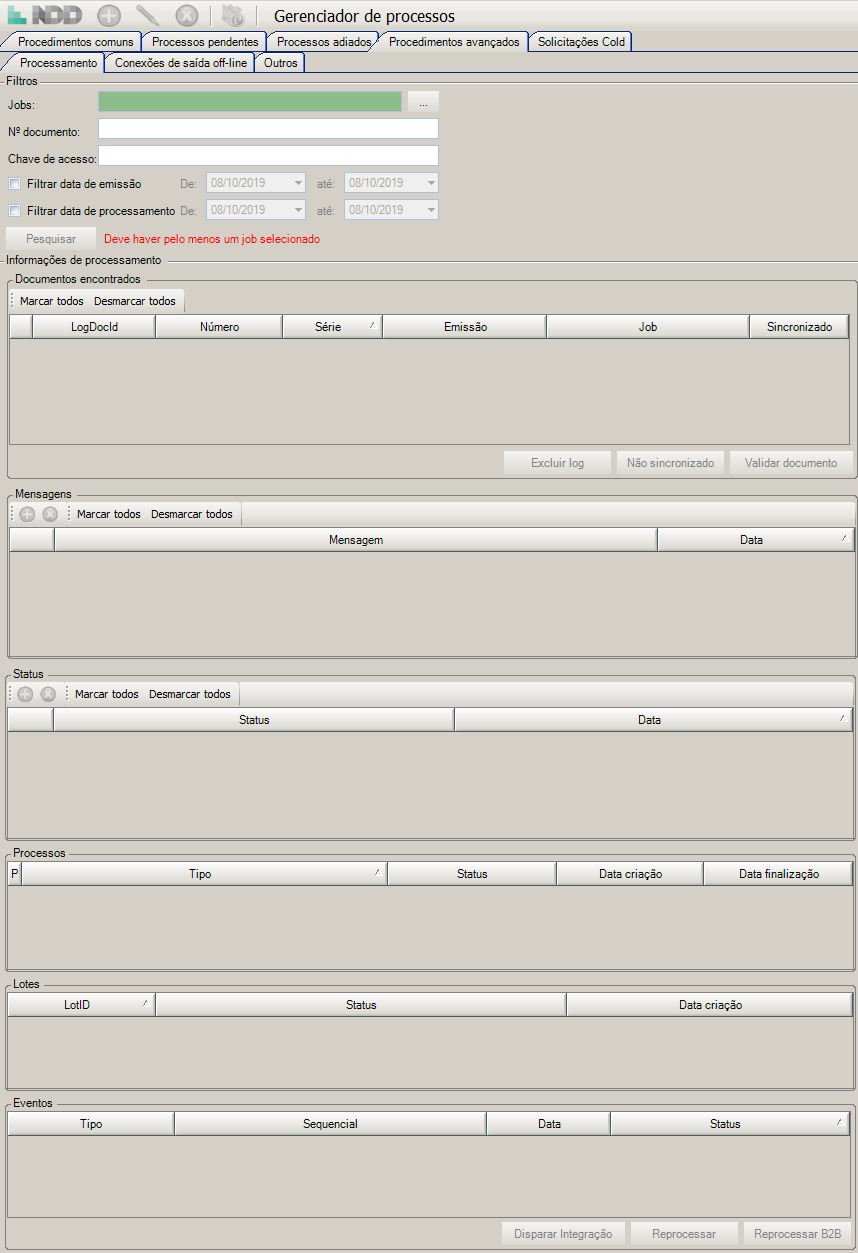Open processamento 'De' date dropdown

pyautogui.click(x=298, y=210)
